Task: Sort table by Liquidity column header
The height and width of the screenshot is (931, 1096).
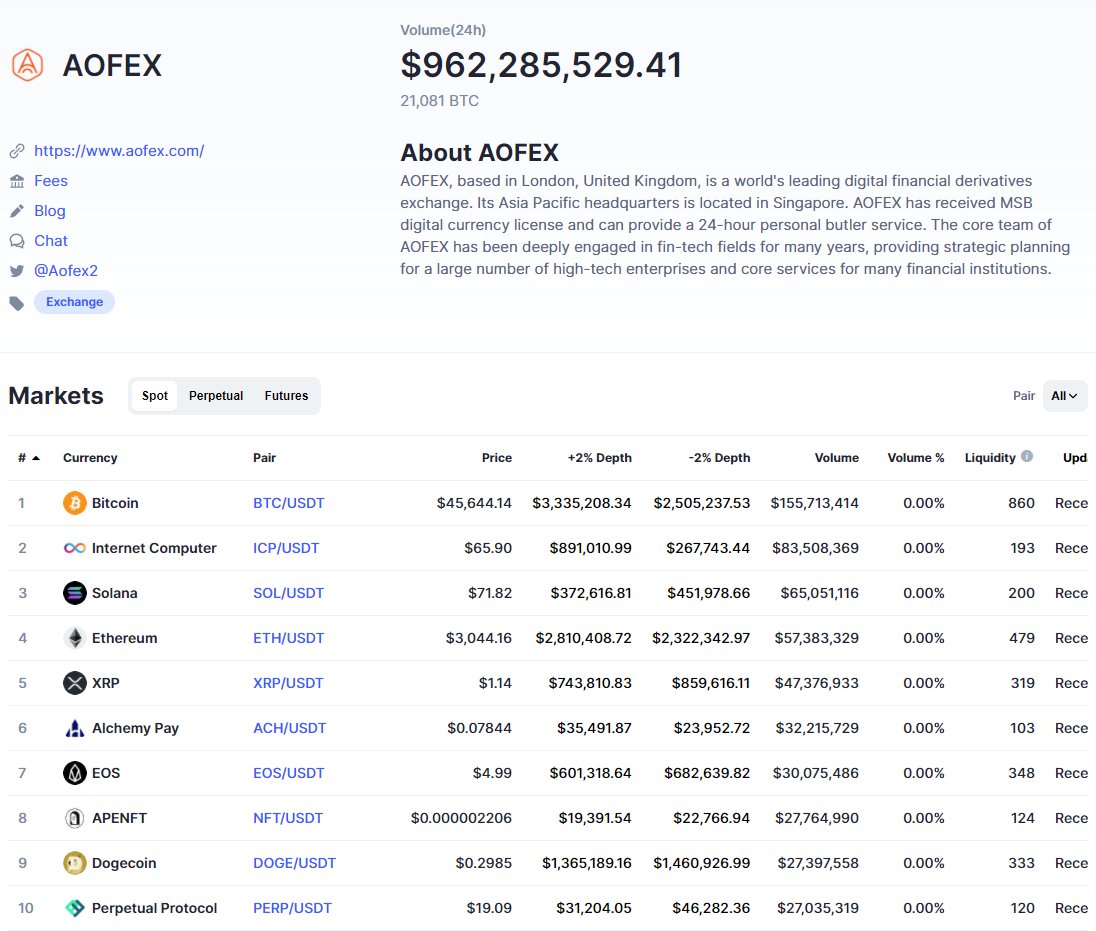Action: click(990, 458)
